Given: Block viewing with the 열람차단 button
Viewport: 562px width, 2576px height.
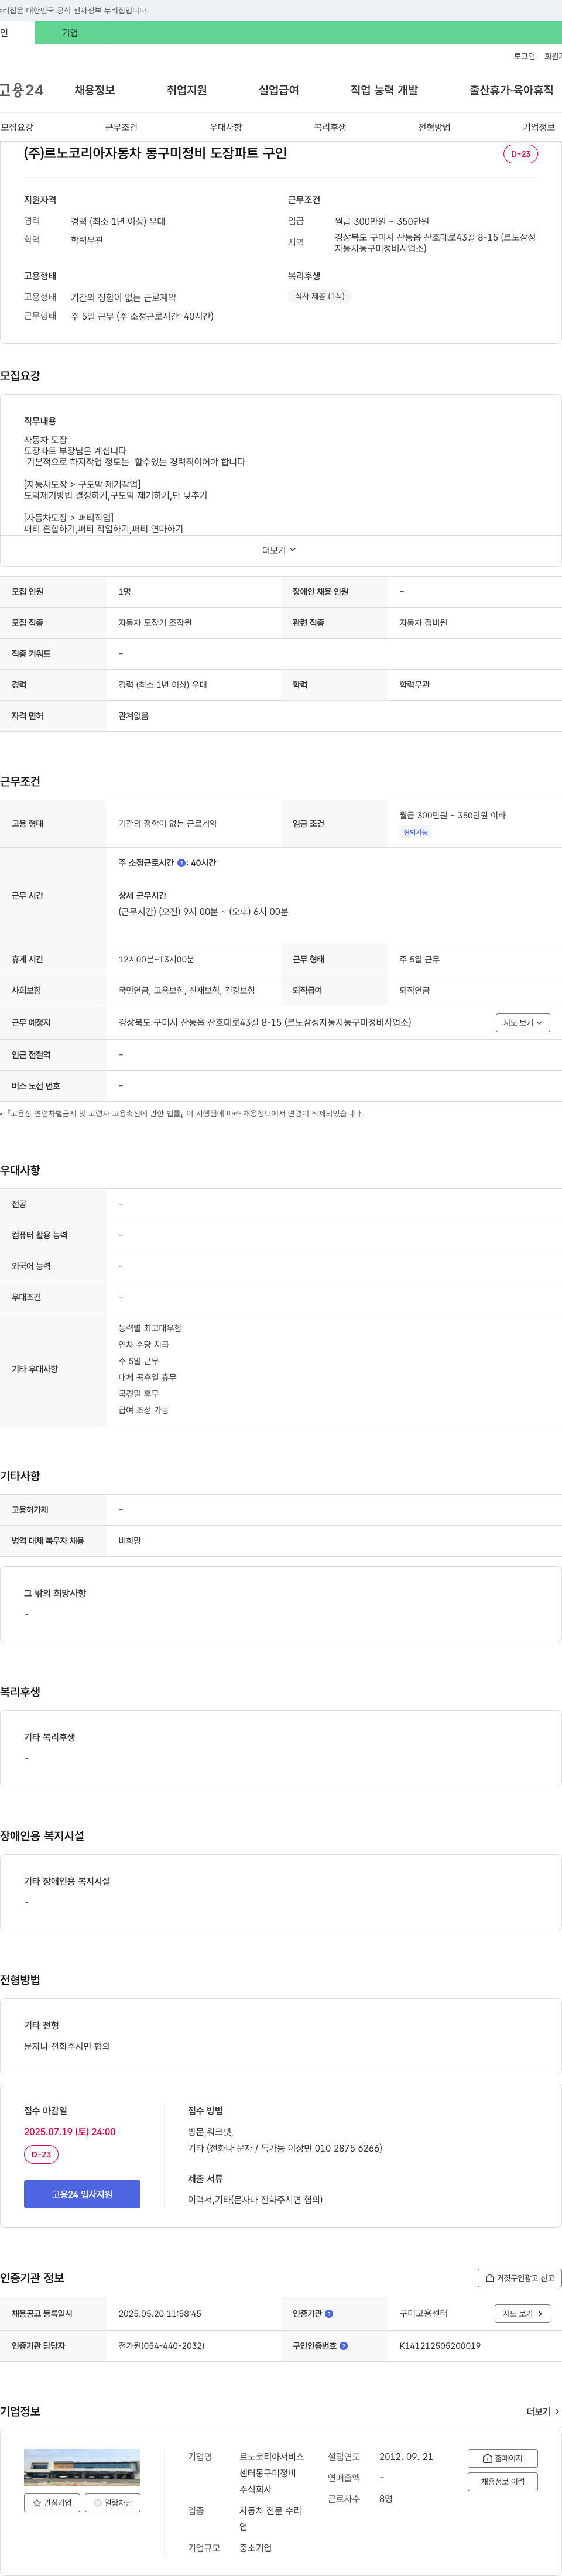Looking at the screenshot, I should point(112,2502).
